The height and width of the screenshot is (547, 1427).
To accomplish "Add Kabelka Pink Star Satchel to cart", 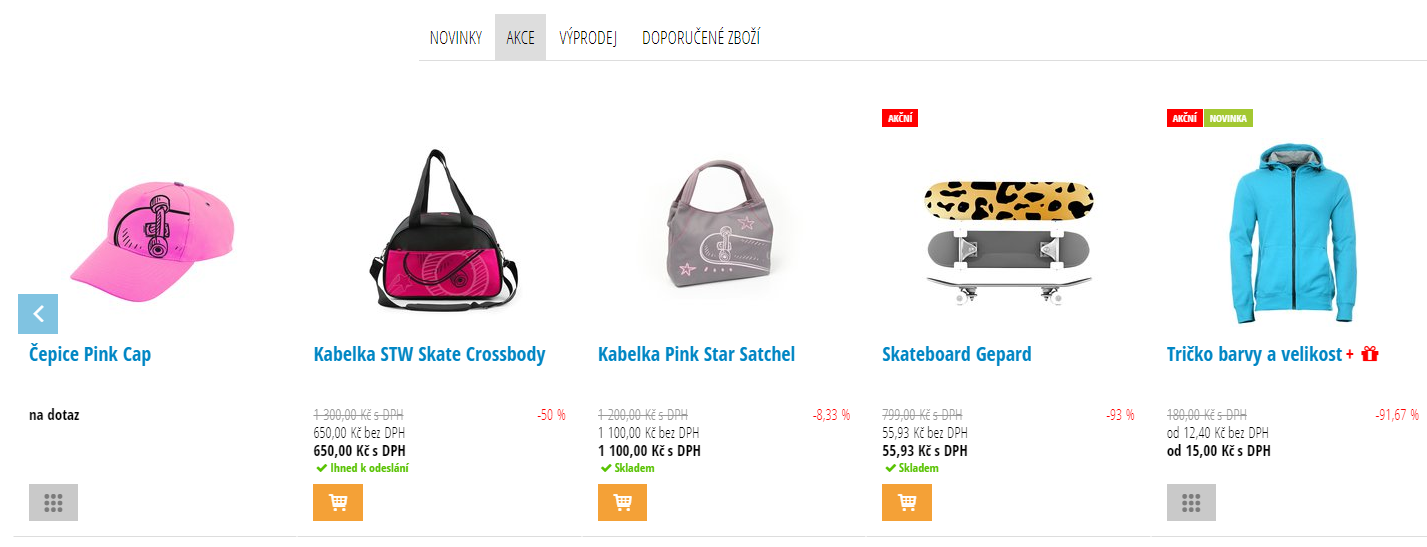I will click(622, 502).
